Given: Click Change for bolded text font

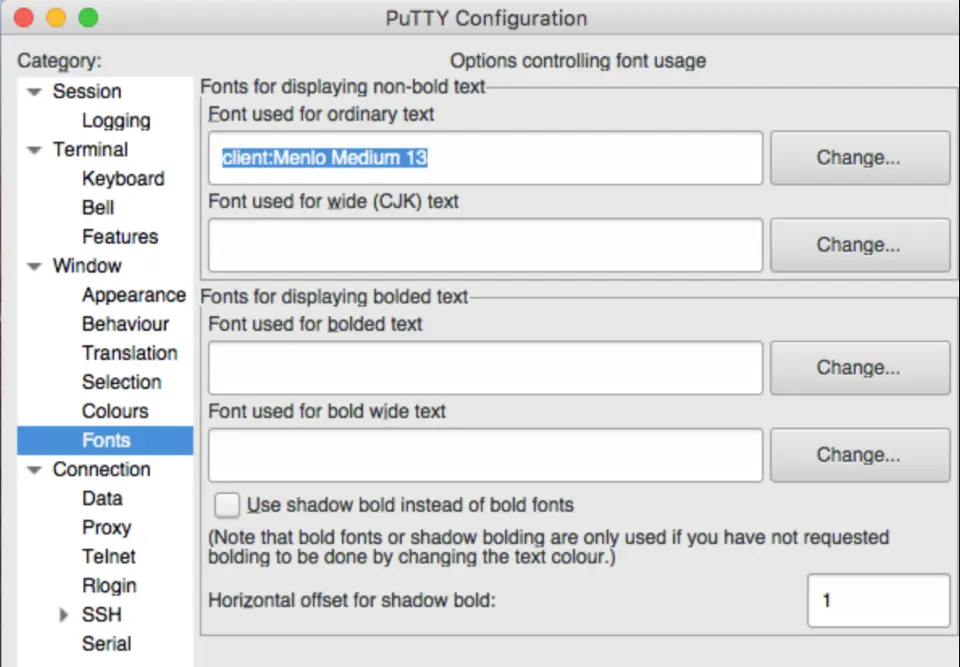Looking at the screenshot, I should (x=860, y=367).
